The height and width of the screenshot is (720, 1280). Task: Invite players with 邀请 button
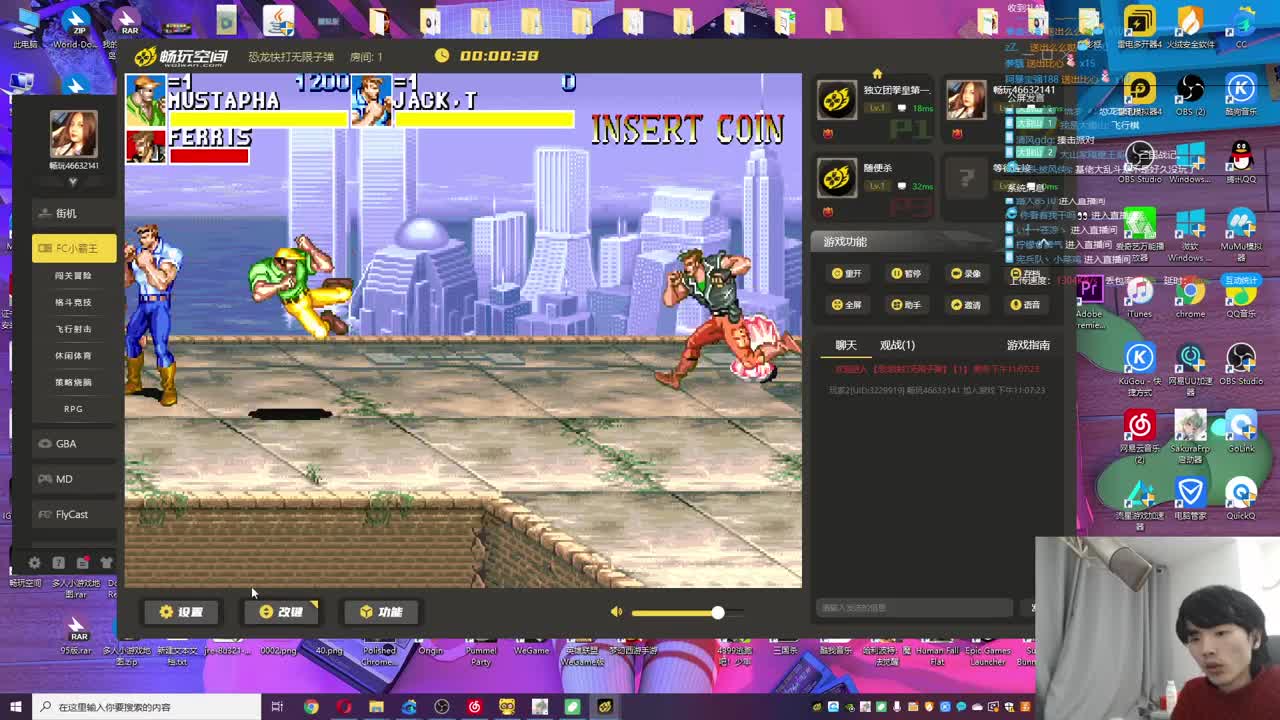pos(966,304)
